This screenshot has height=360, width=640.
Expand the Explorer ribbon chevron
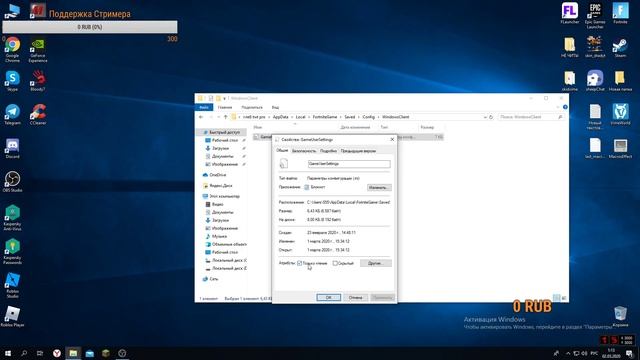558,107
